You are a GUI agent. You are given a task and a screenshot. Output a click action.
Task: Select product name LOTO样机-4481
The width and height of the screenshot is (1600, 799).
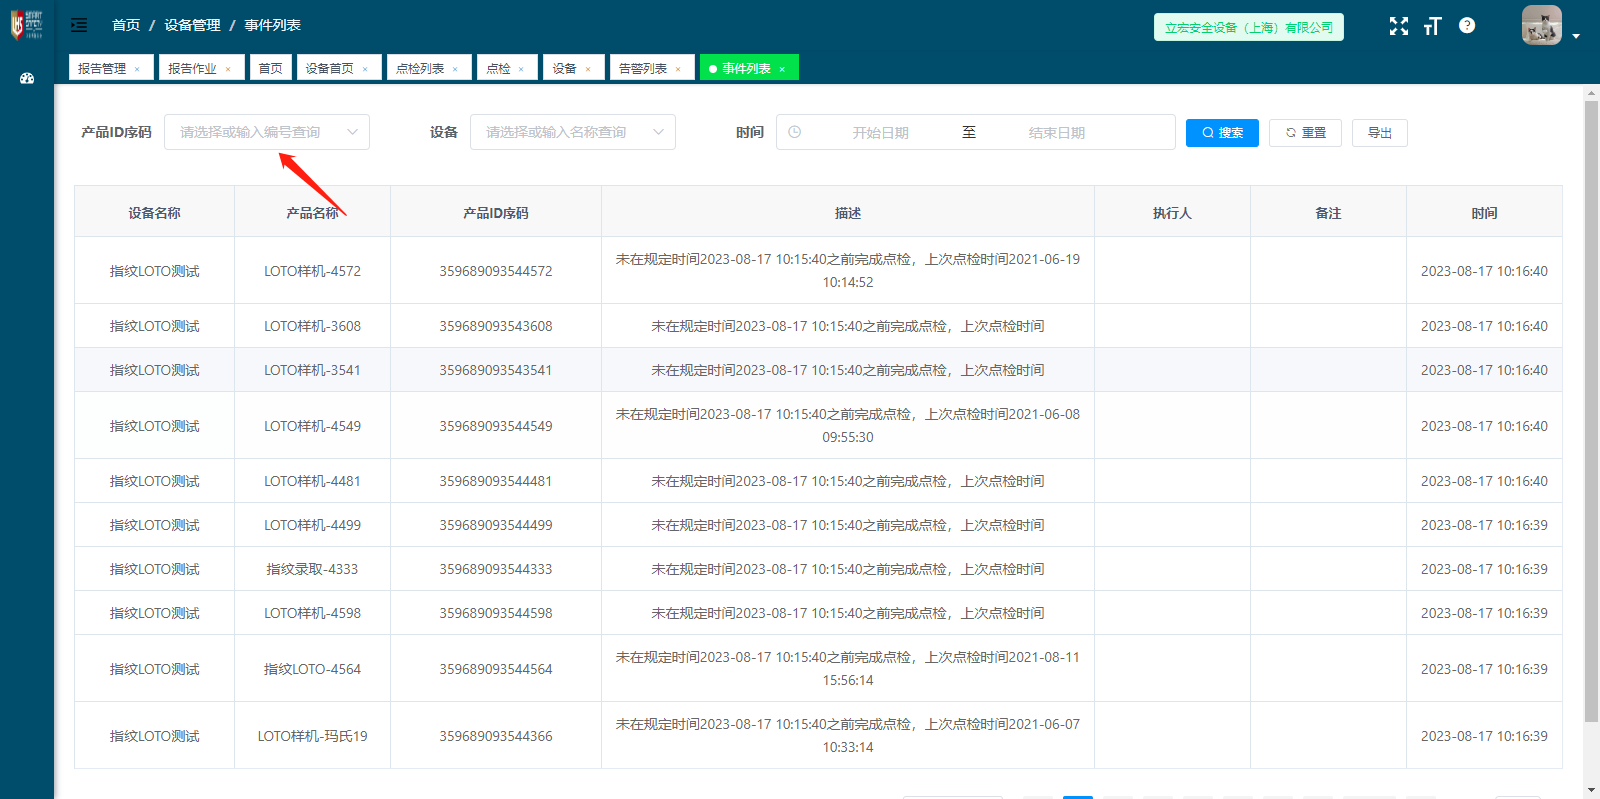point(313,481)
